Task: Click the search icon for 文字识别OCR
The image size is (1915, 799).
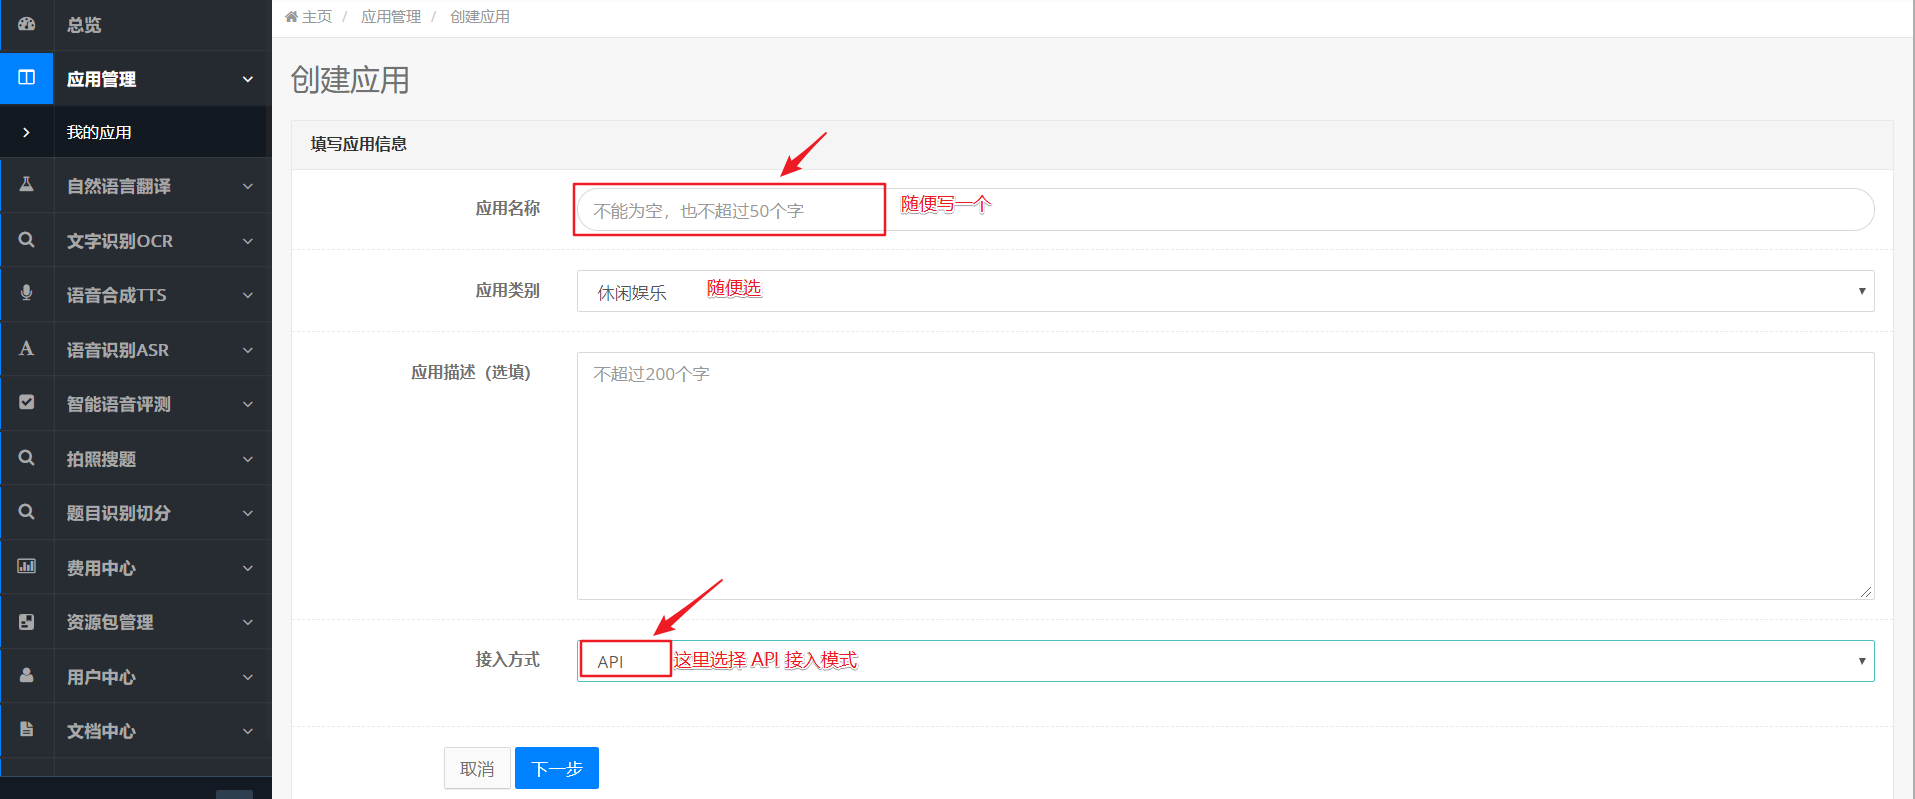Action: tap(27, 240)
